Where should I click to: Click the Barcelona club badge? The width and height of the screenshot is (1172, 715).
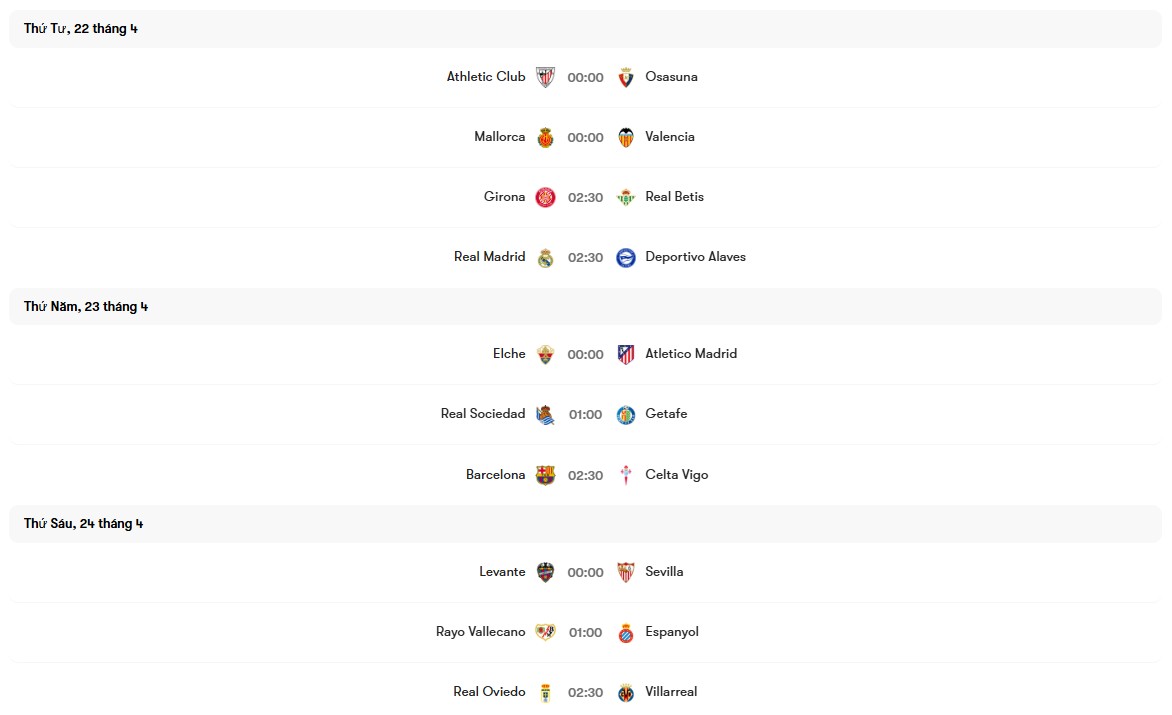545,474
